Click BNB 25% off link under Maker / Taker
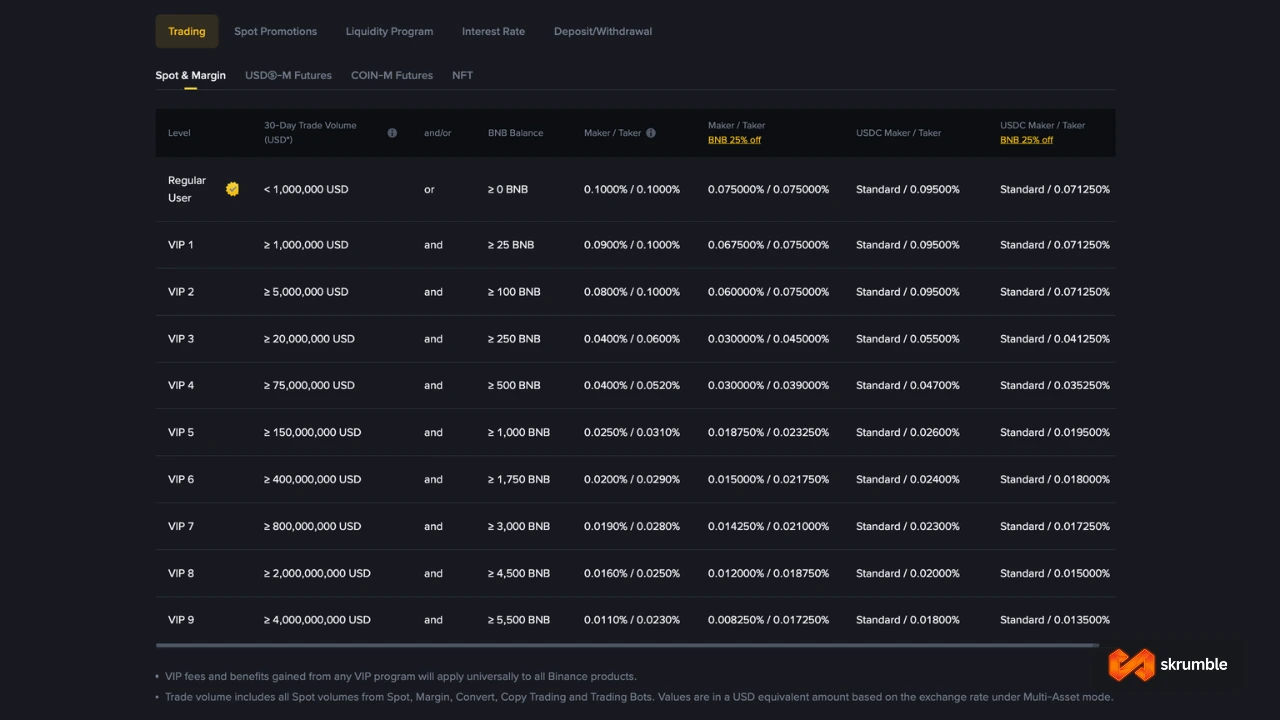 click(734, 140)
